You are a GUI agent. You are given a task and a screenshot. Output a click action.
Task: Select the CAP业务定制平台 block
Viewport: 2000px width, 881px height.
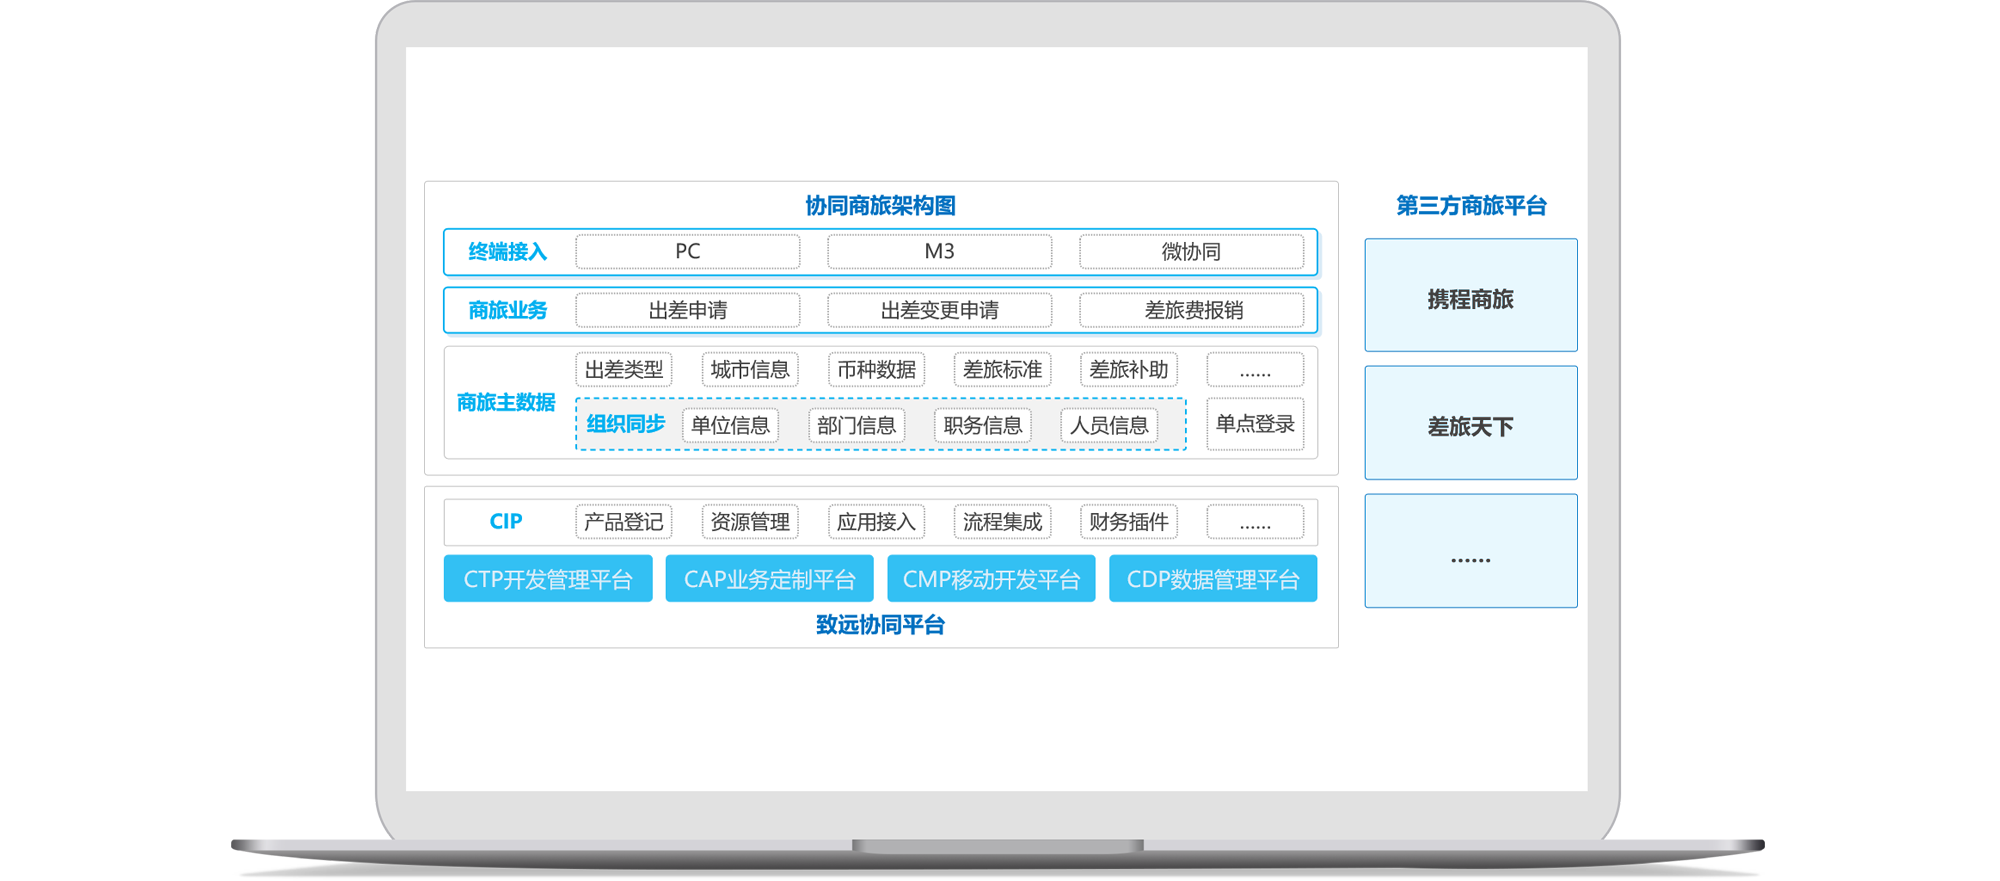(x=770, y=579)
